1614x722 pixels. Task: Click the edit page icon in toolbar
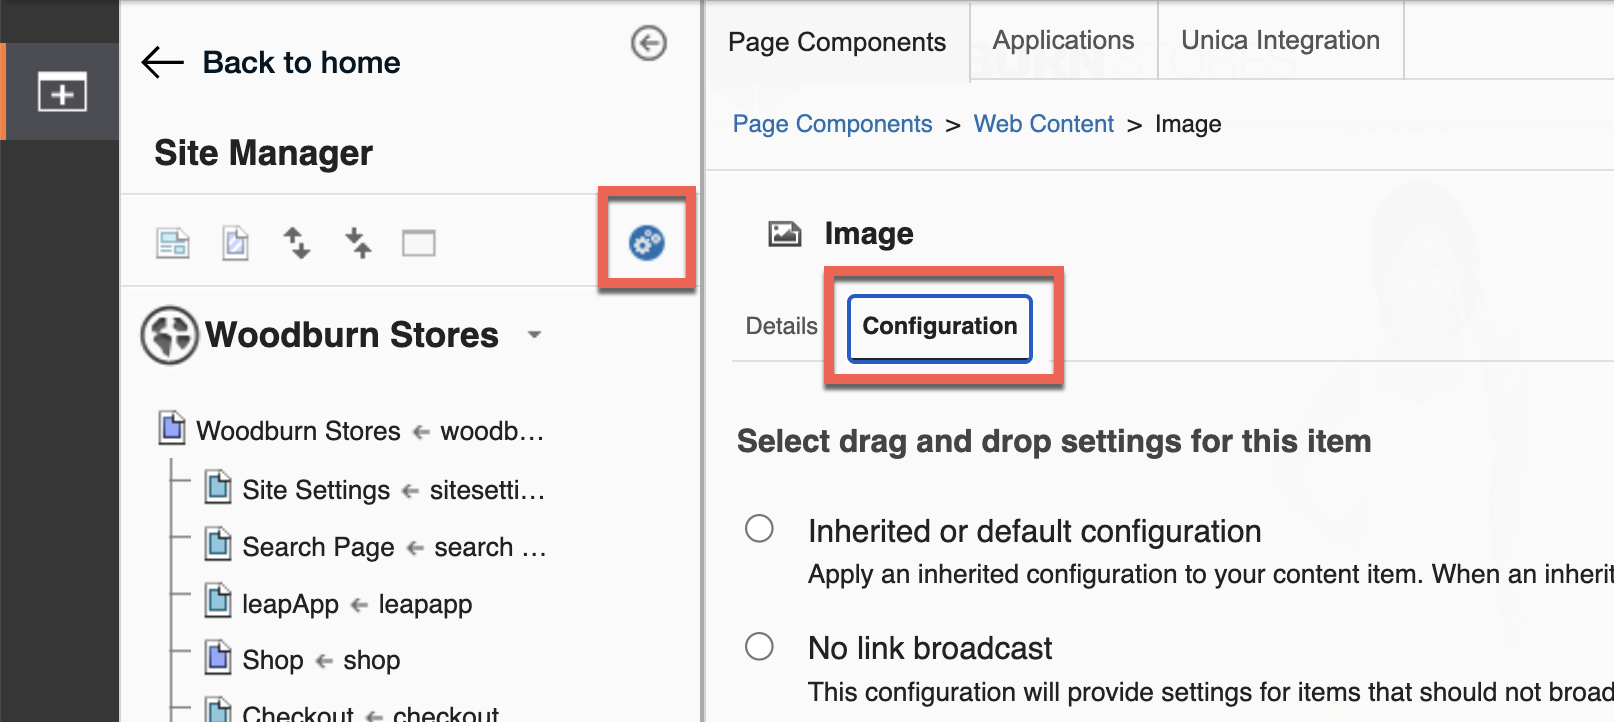[235, 243]
